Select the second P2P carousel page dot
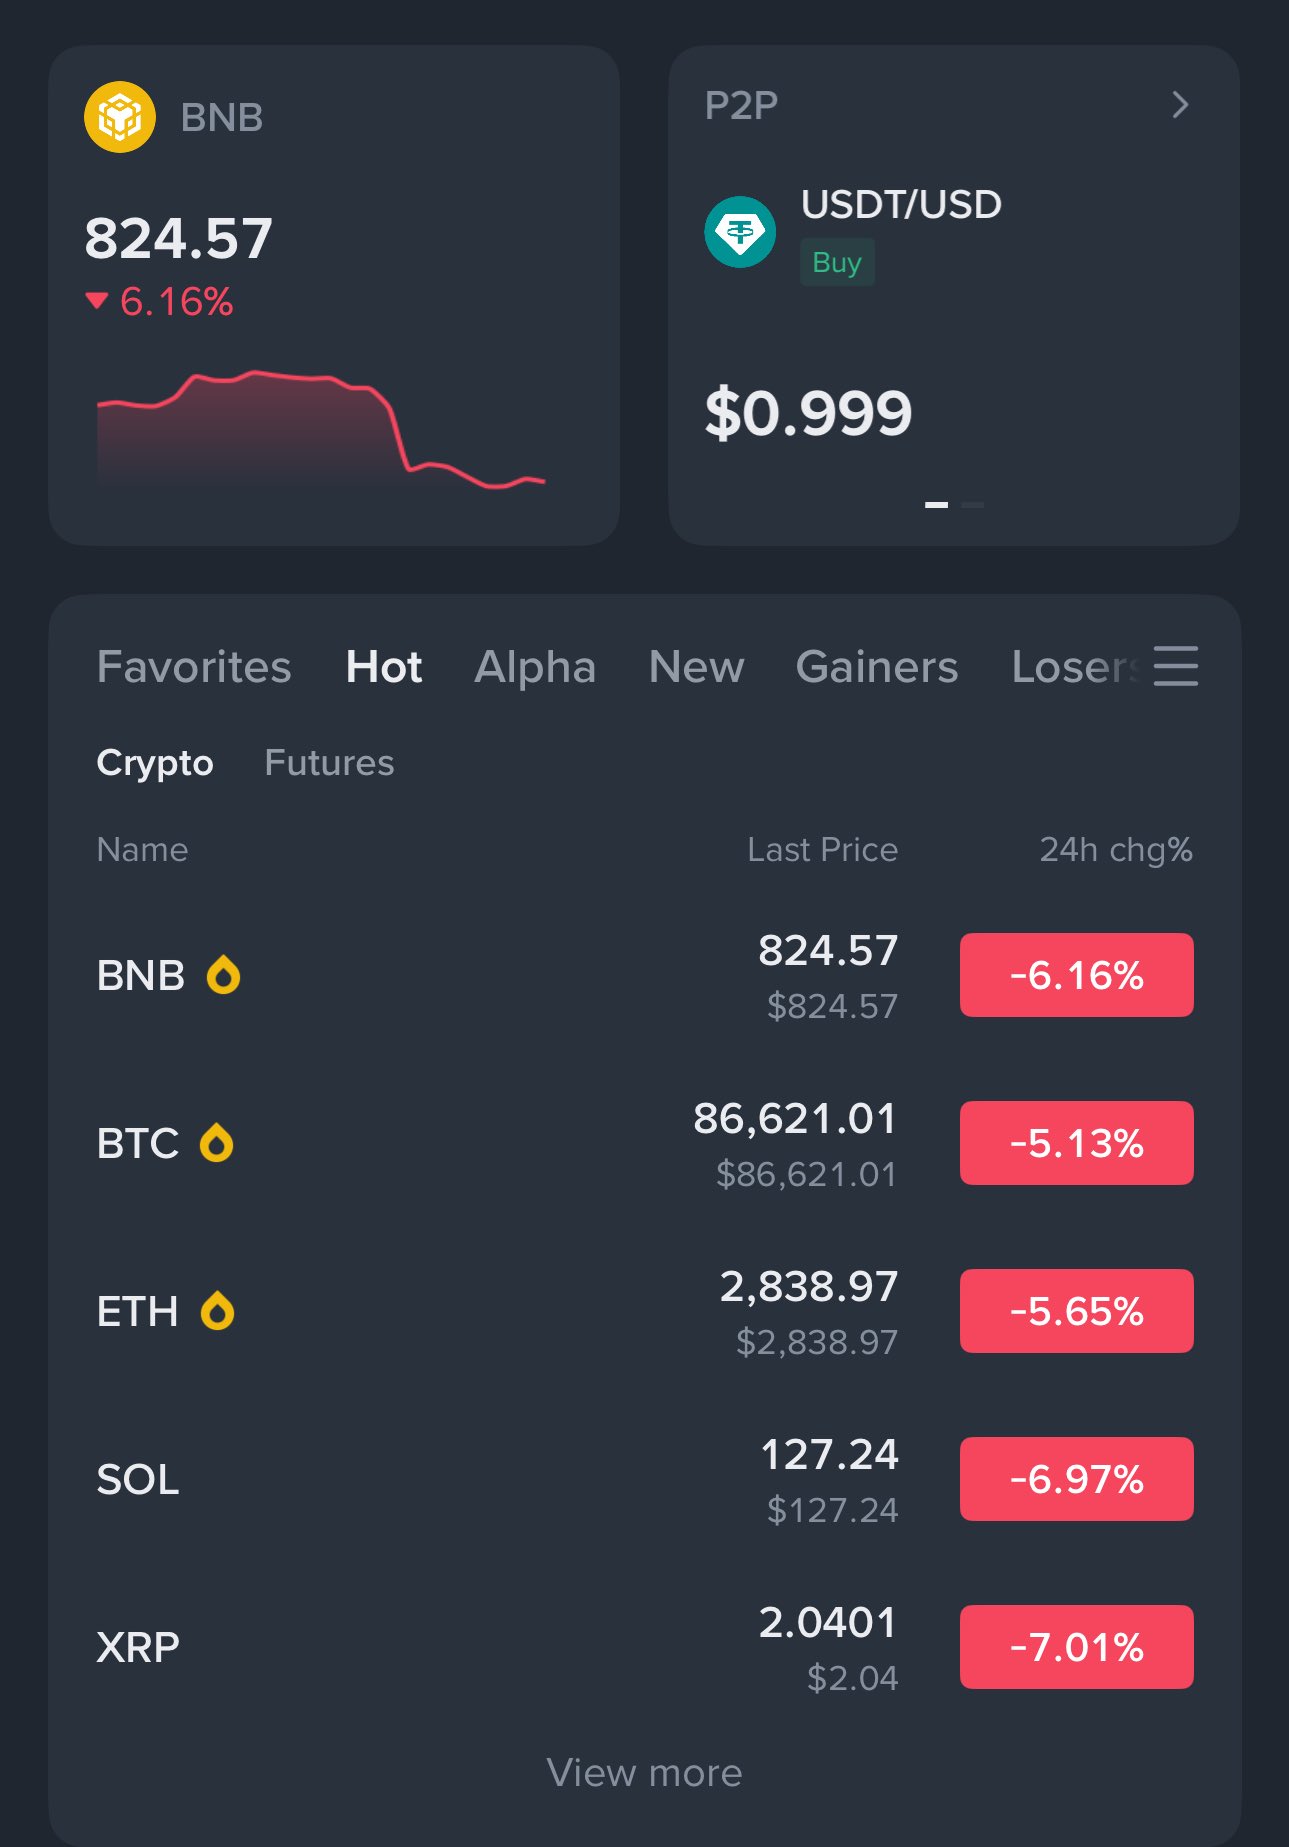Screen dimensions: 1289x1847 [x=972, y=505]
